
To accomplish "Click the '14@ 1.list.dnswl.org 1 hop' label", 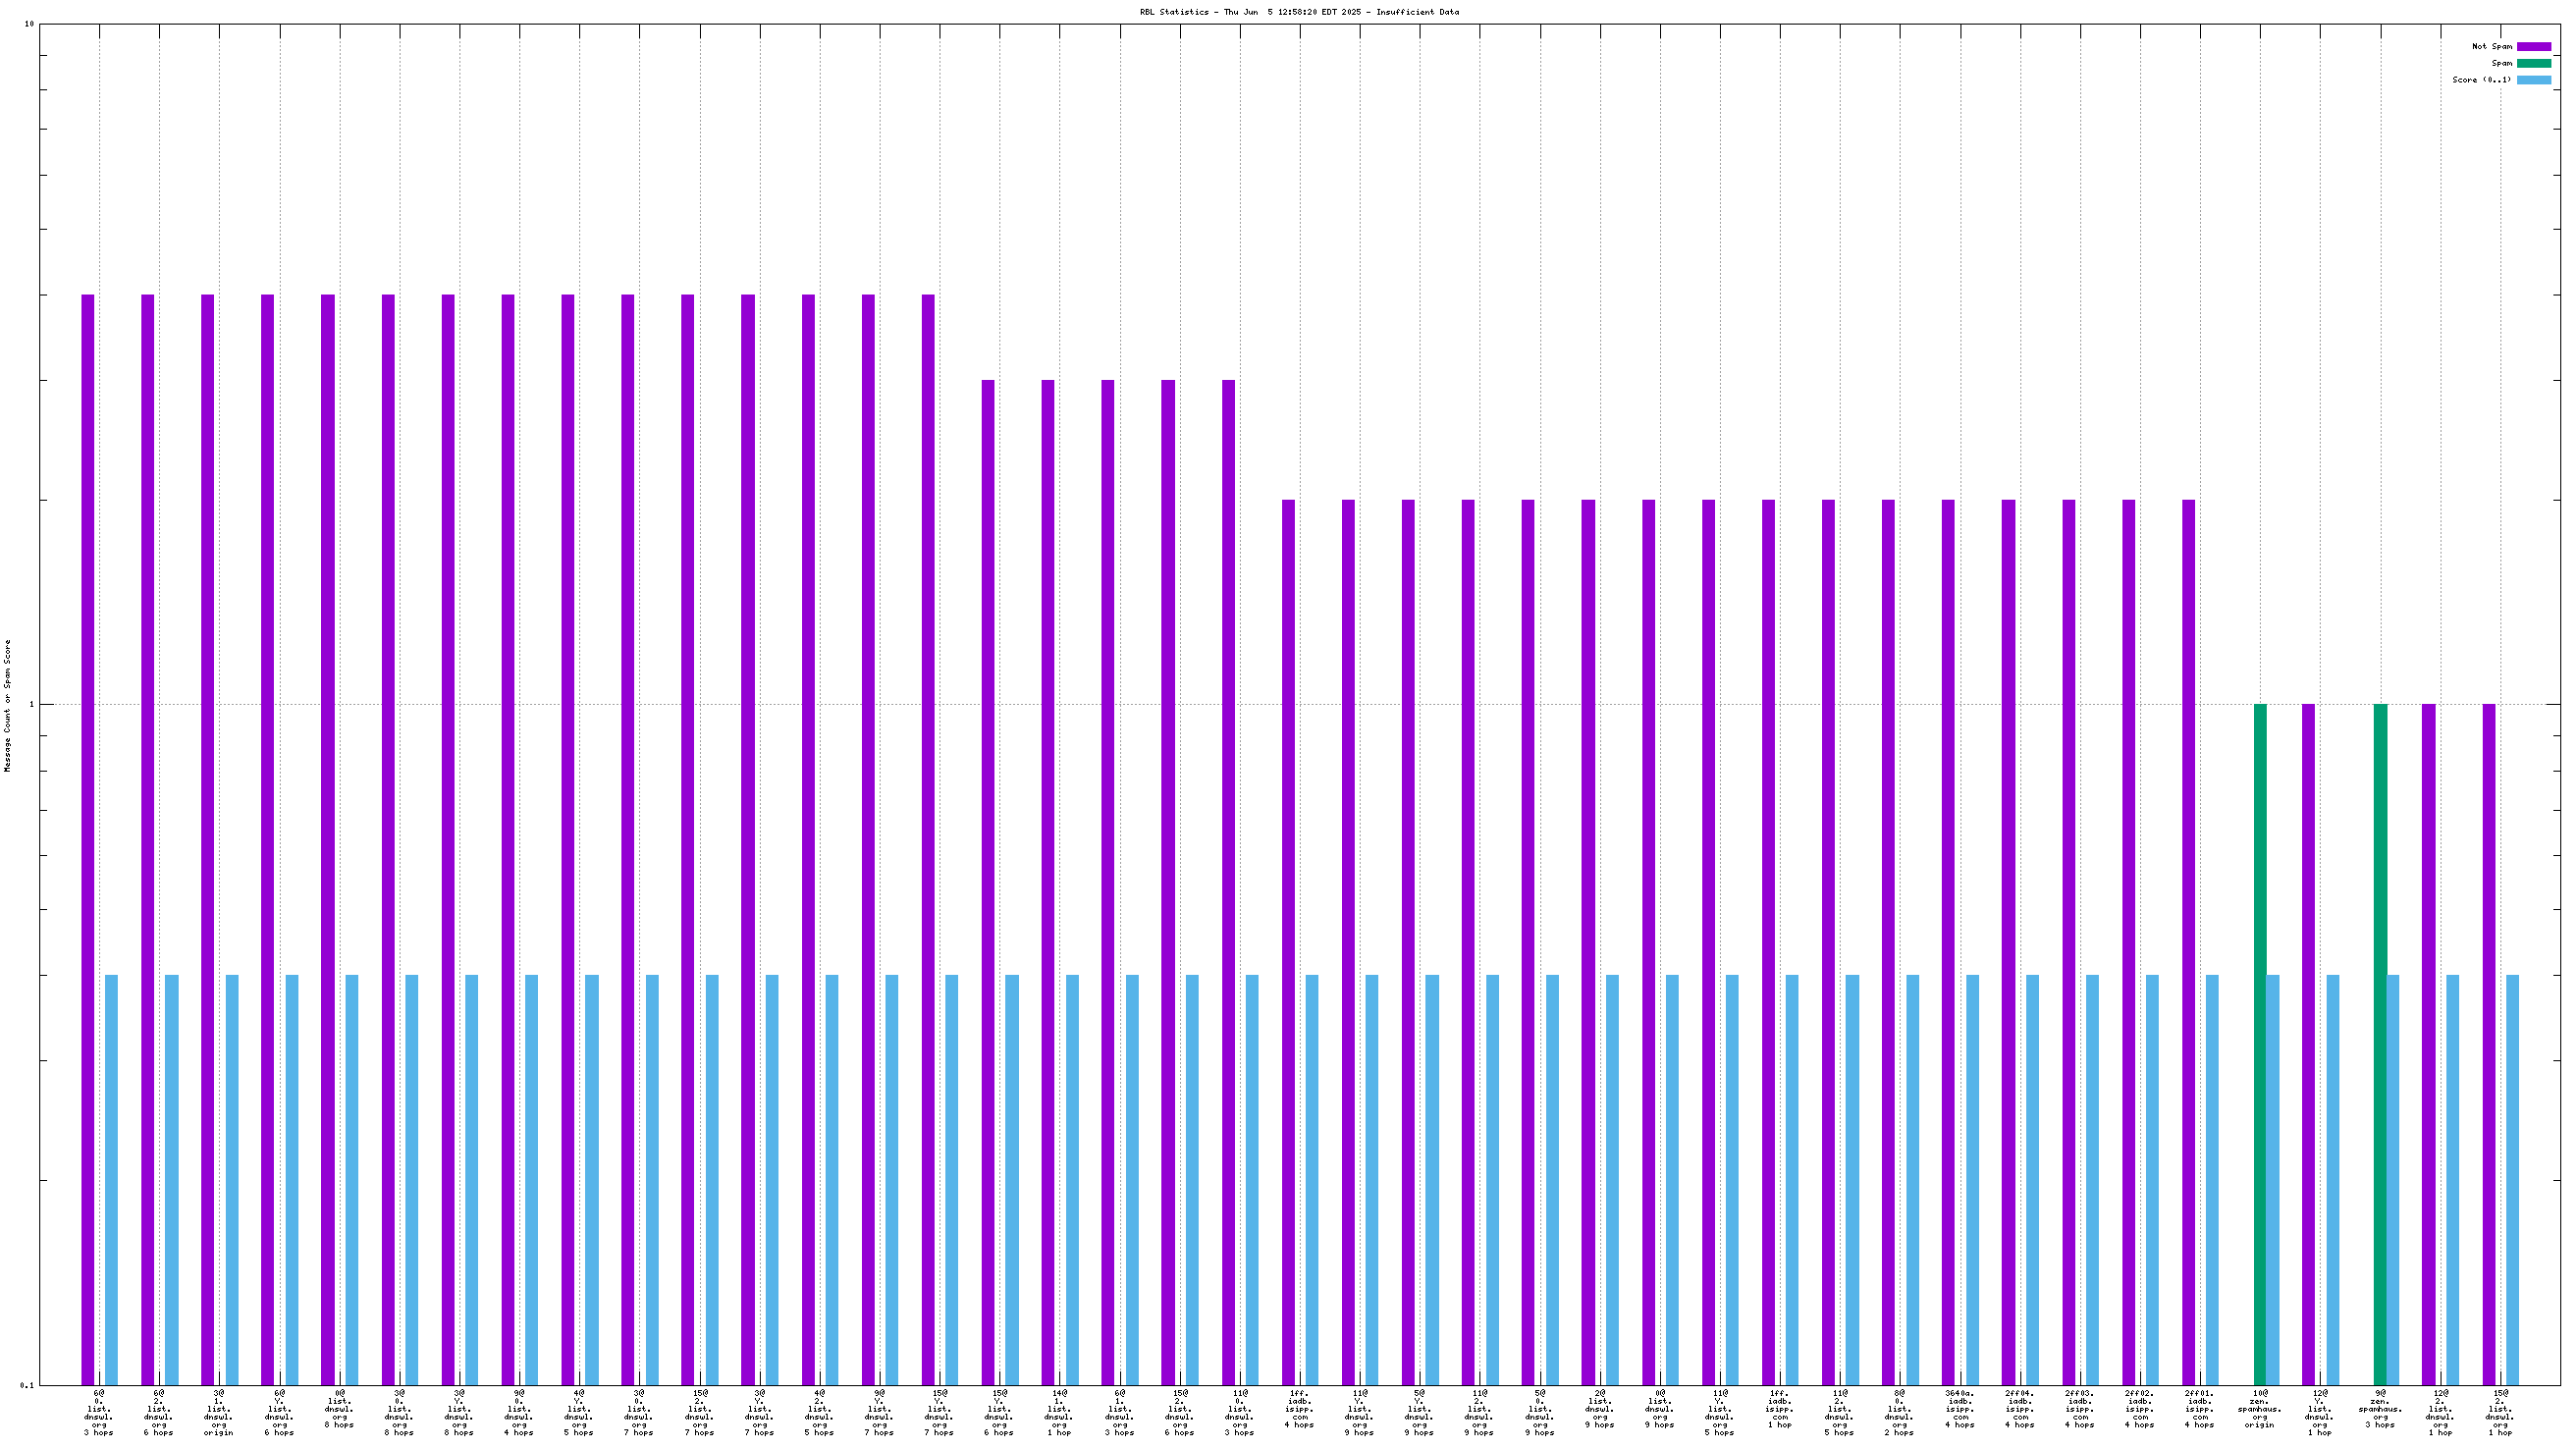I will (x=1058, y=1412).
